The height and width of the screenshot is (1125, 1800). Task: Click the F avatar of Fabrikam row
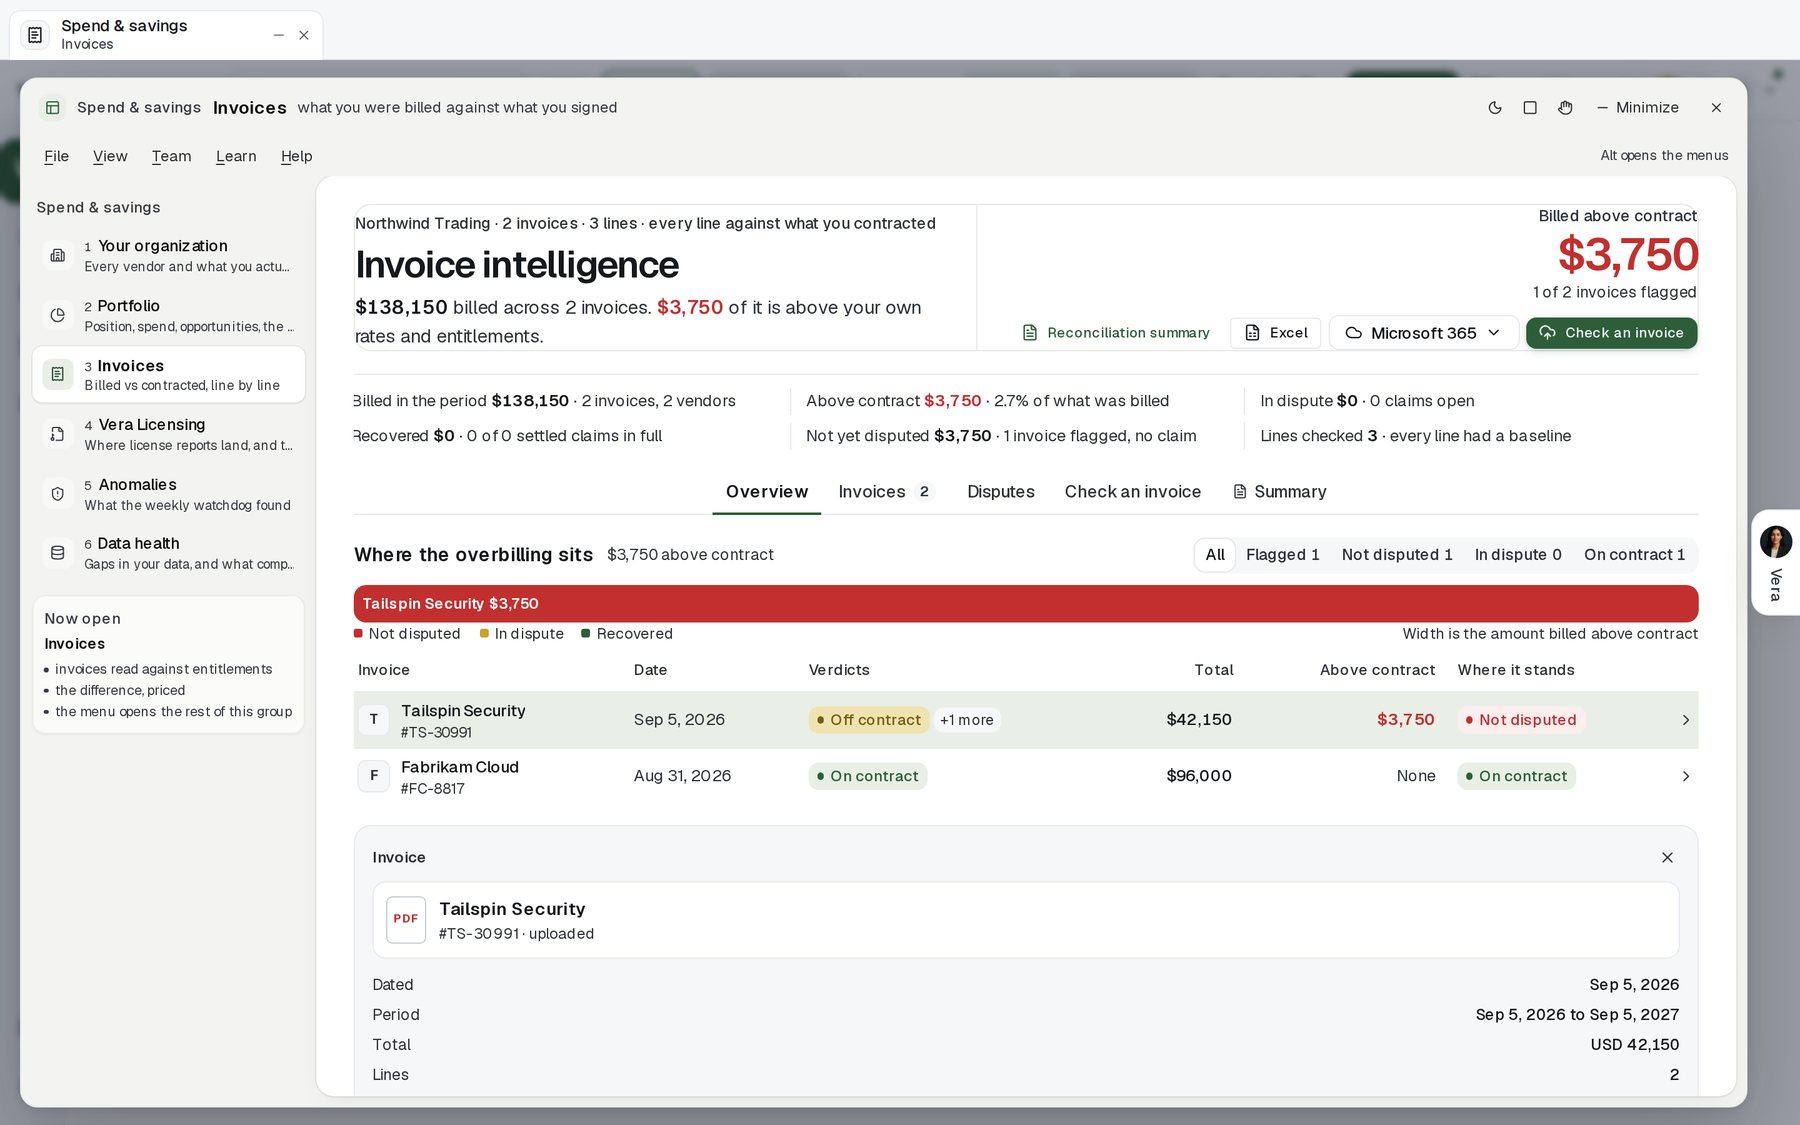(374, 776)
